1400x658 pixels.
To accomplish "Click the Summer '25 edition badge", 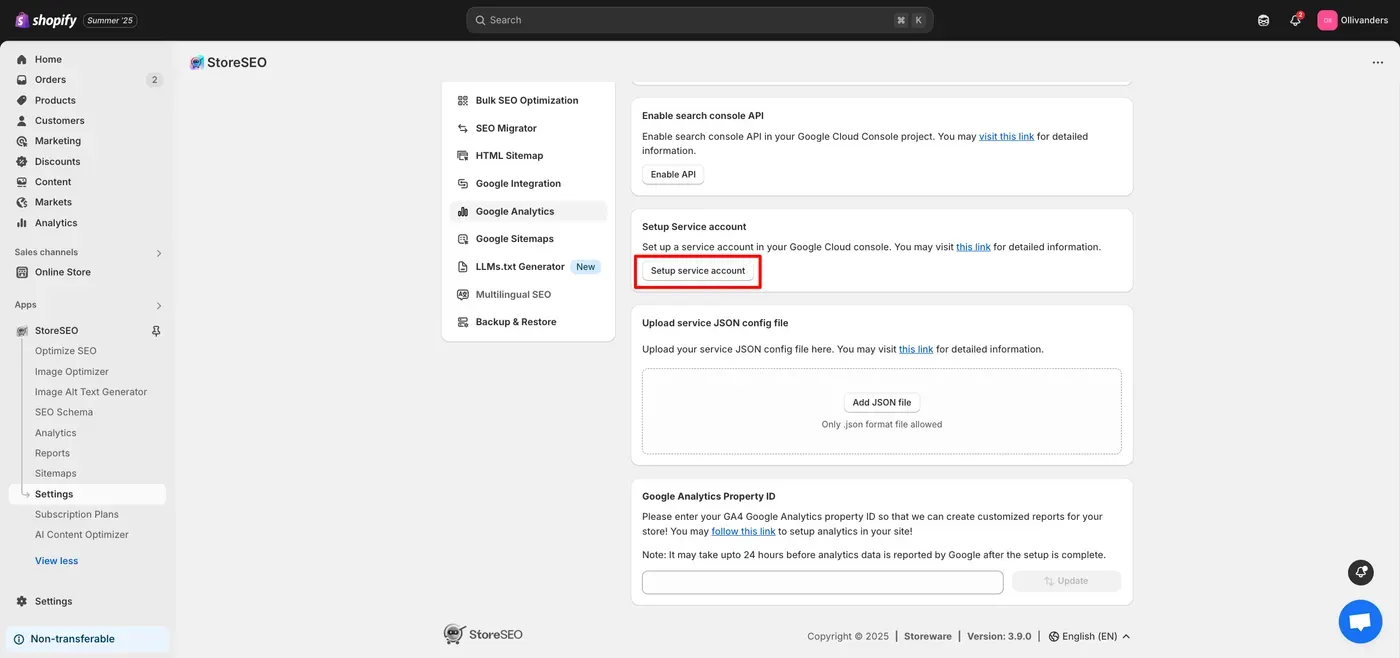I will pos(110,20).
